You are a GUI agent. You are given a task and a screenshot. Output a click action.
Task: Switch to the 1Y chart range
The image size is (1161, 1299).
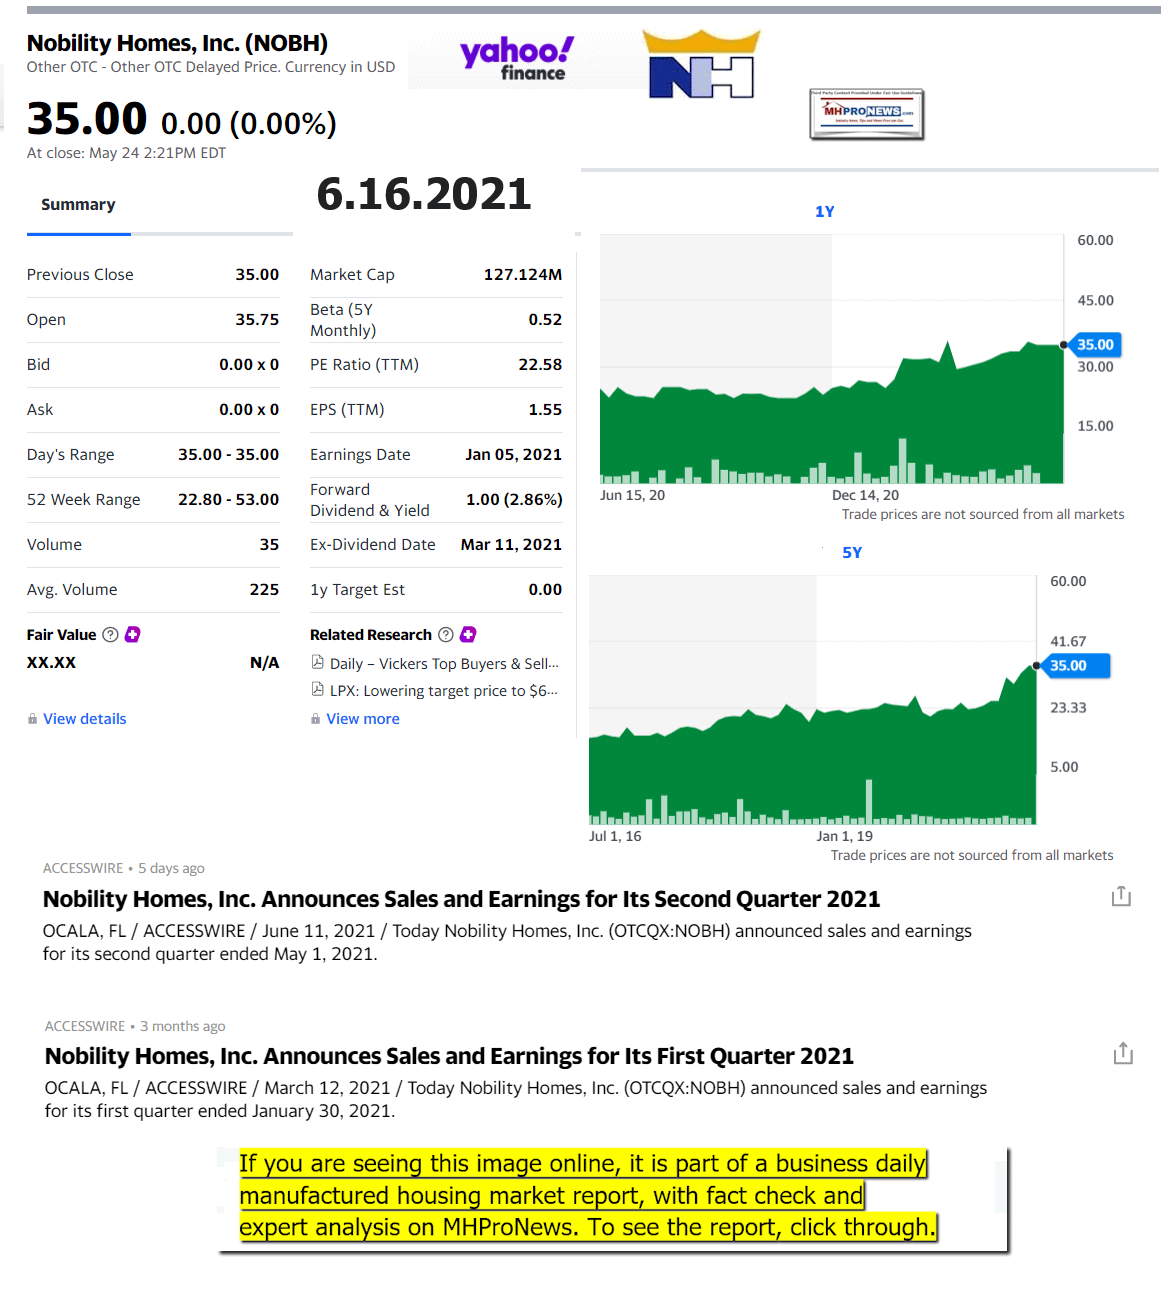click(824, 212)
